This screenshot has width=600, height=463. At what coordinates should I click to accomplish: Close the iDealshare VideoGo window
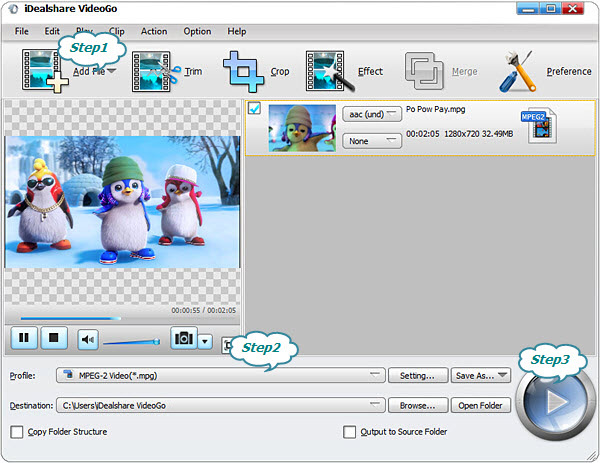[x=573, y=8]
